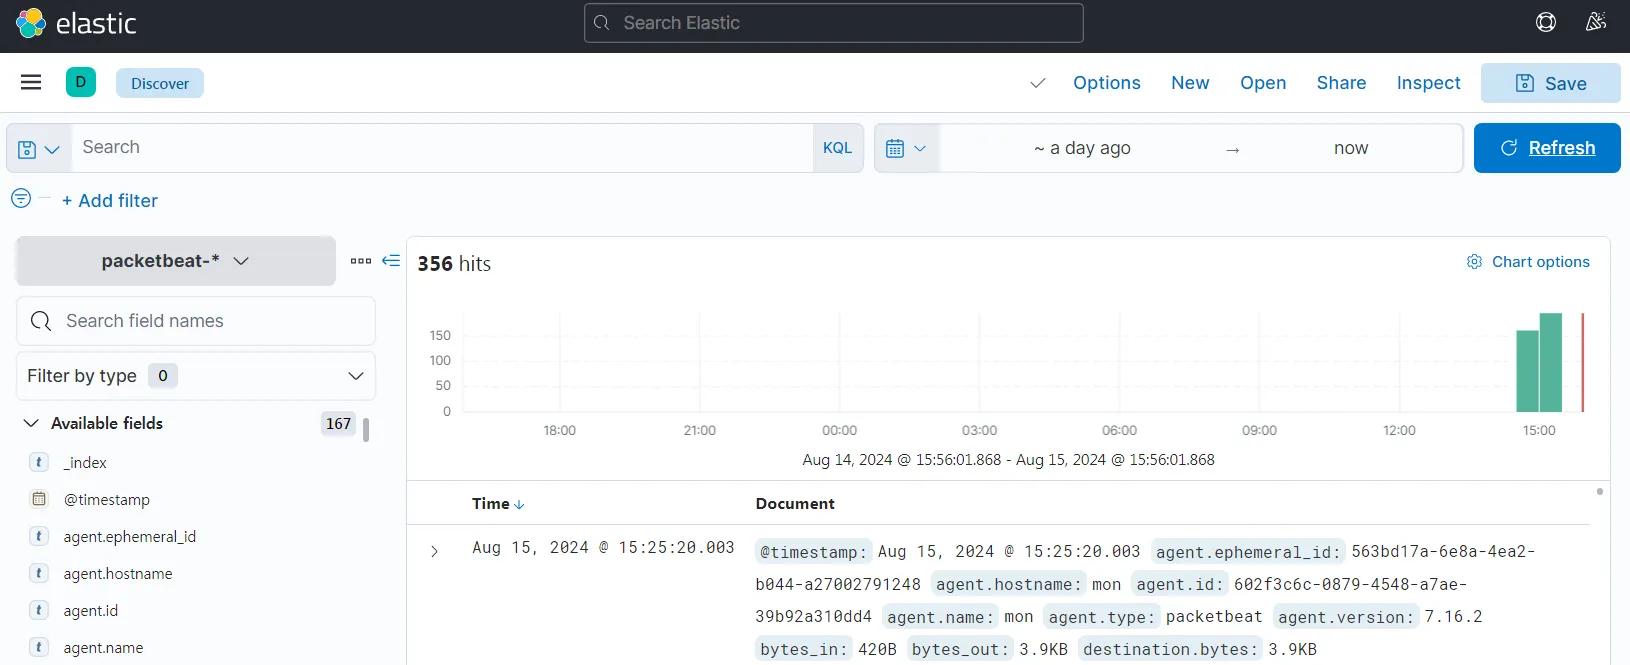
Task: Click agent.ephemeral_id type icon
Action: pyautogui.click(x=39, y=536)
